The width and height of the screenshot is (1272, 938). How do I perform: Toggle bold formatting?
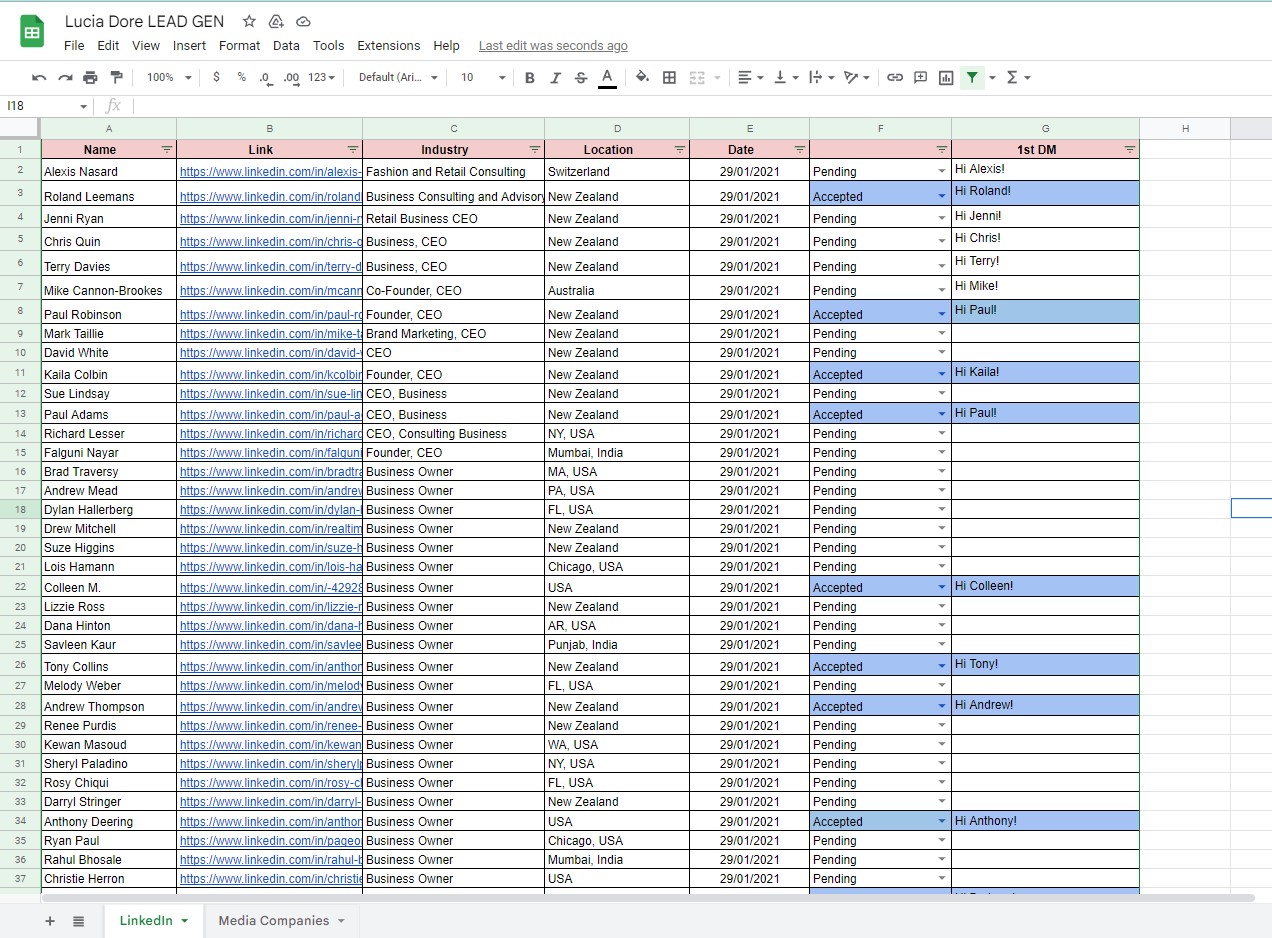pos(530,78)
